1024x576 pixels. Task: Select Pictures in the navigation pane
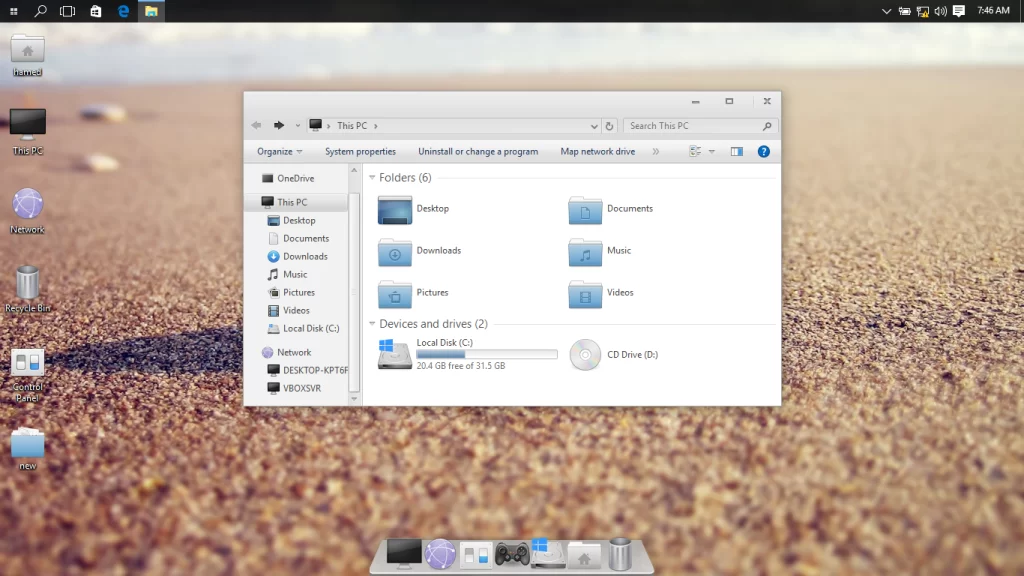coord(298,292)
